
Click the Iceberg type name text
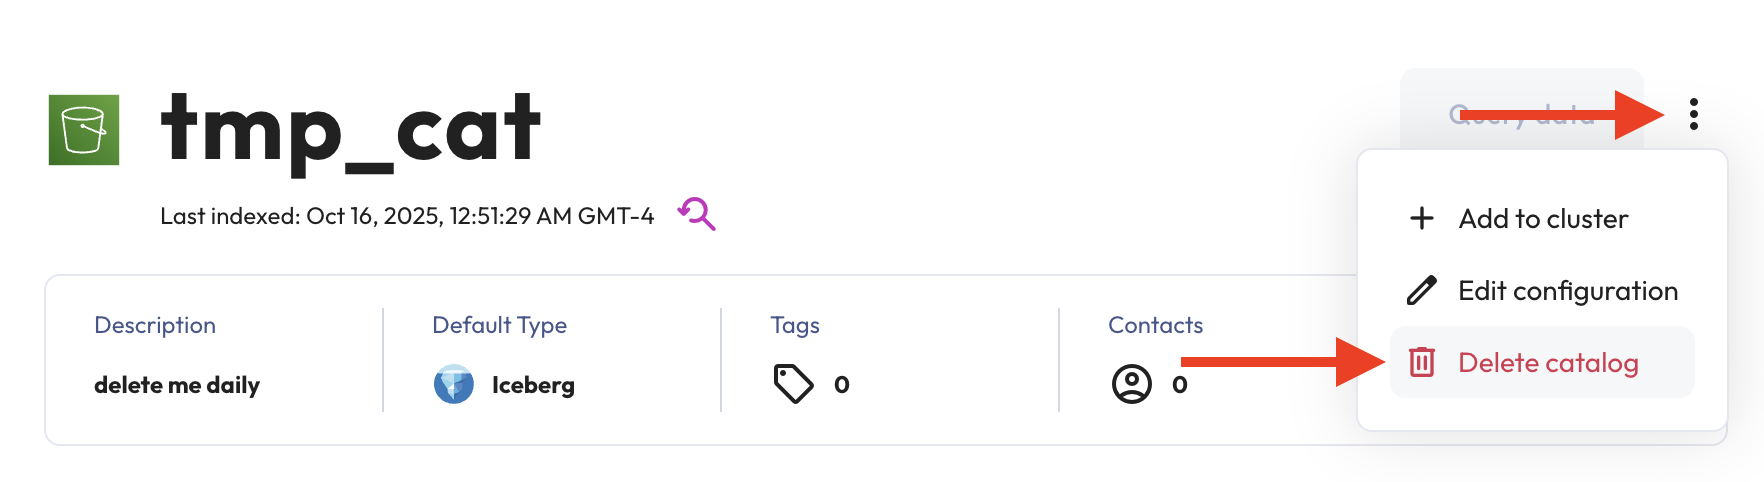point(533,385)
